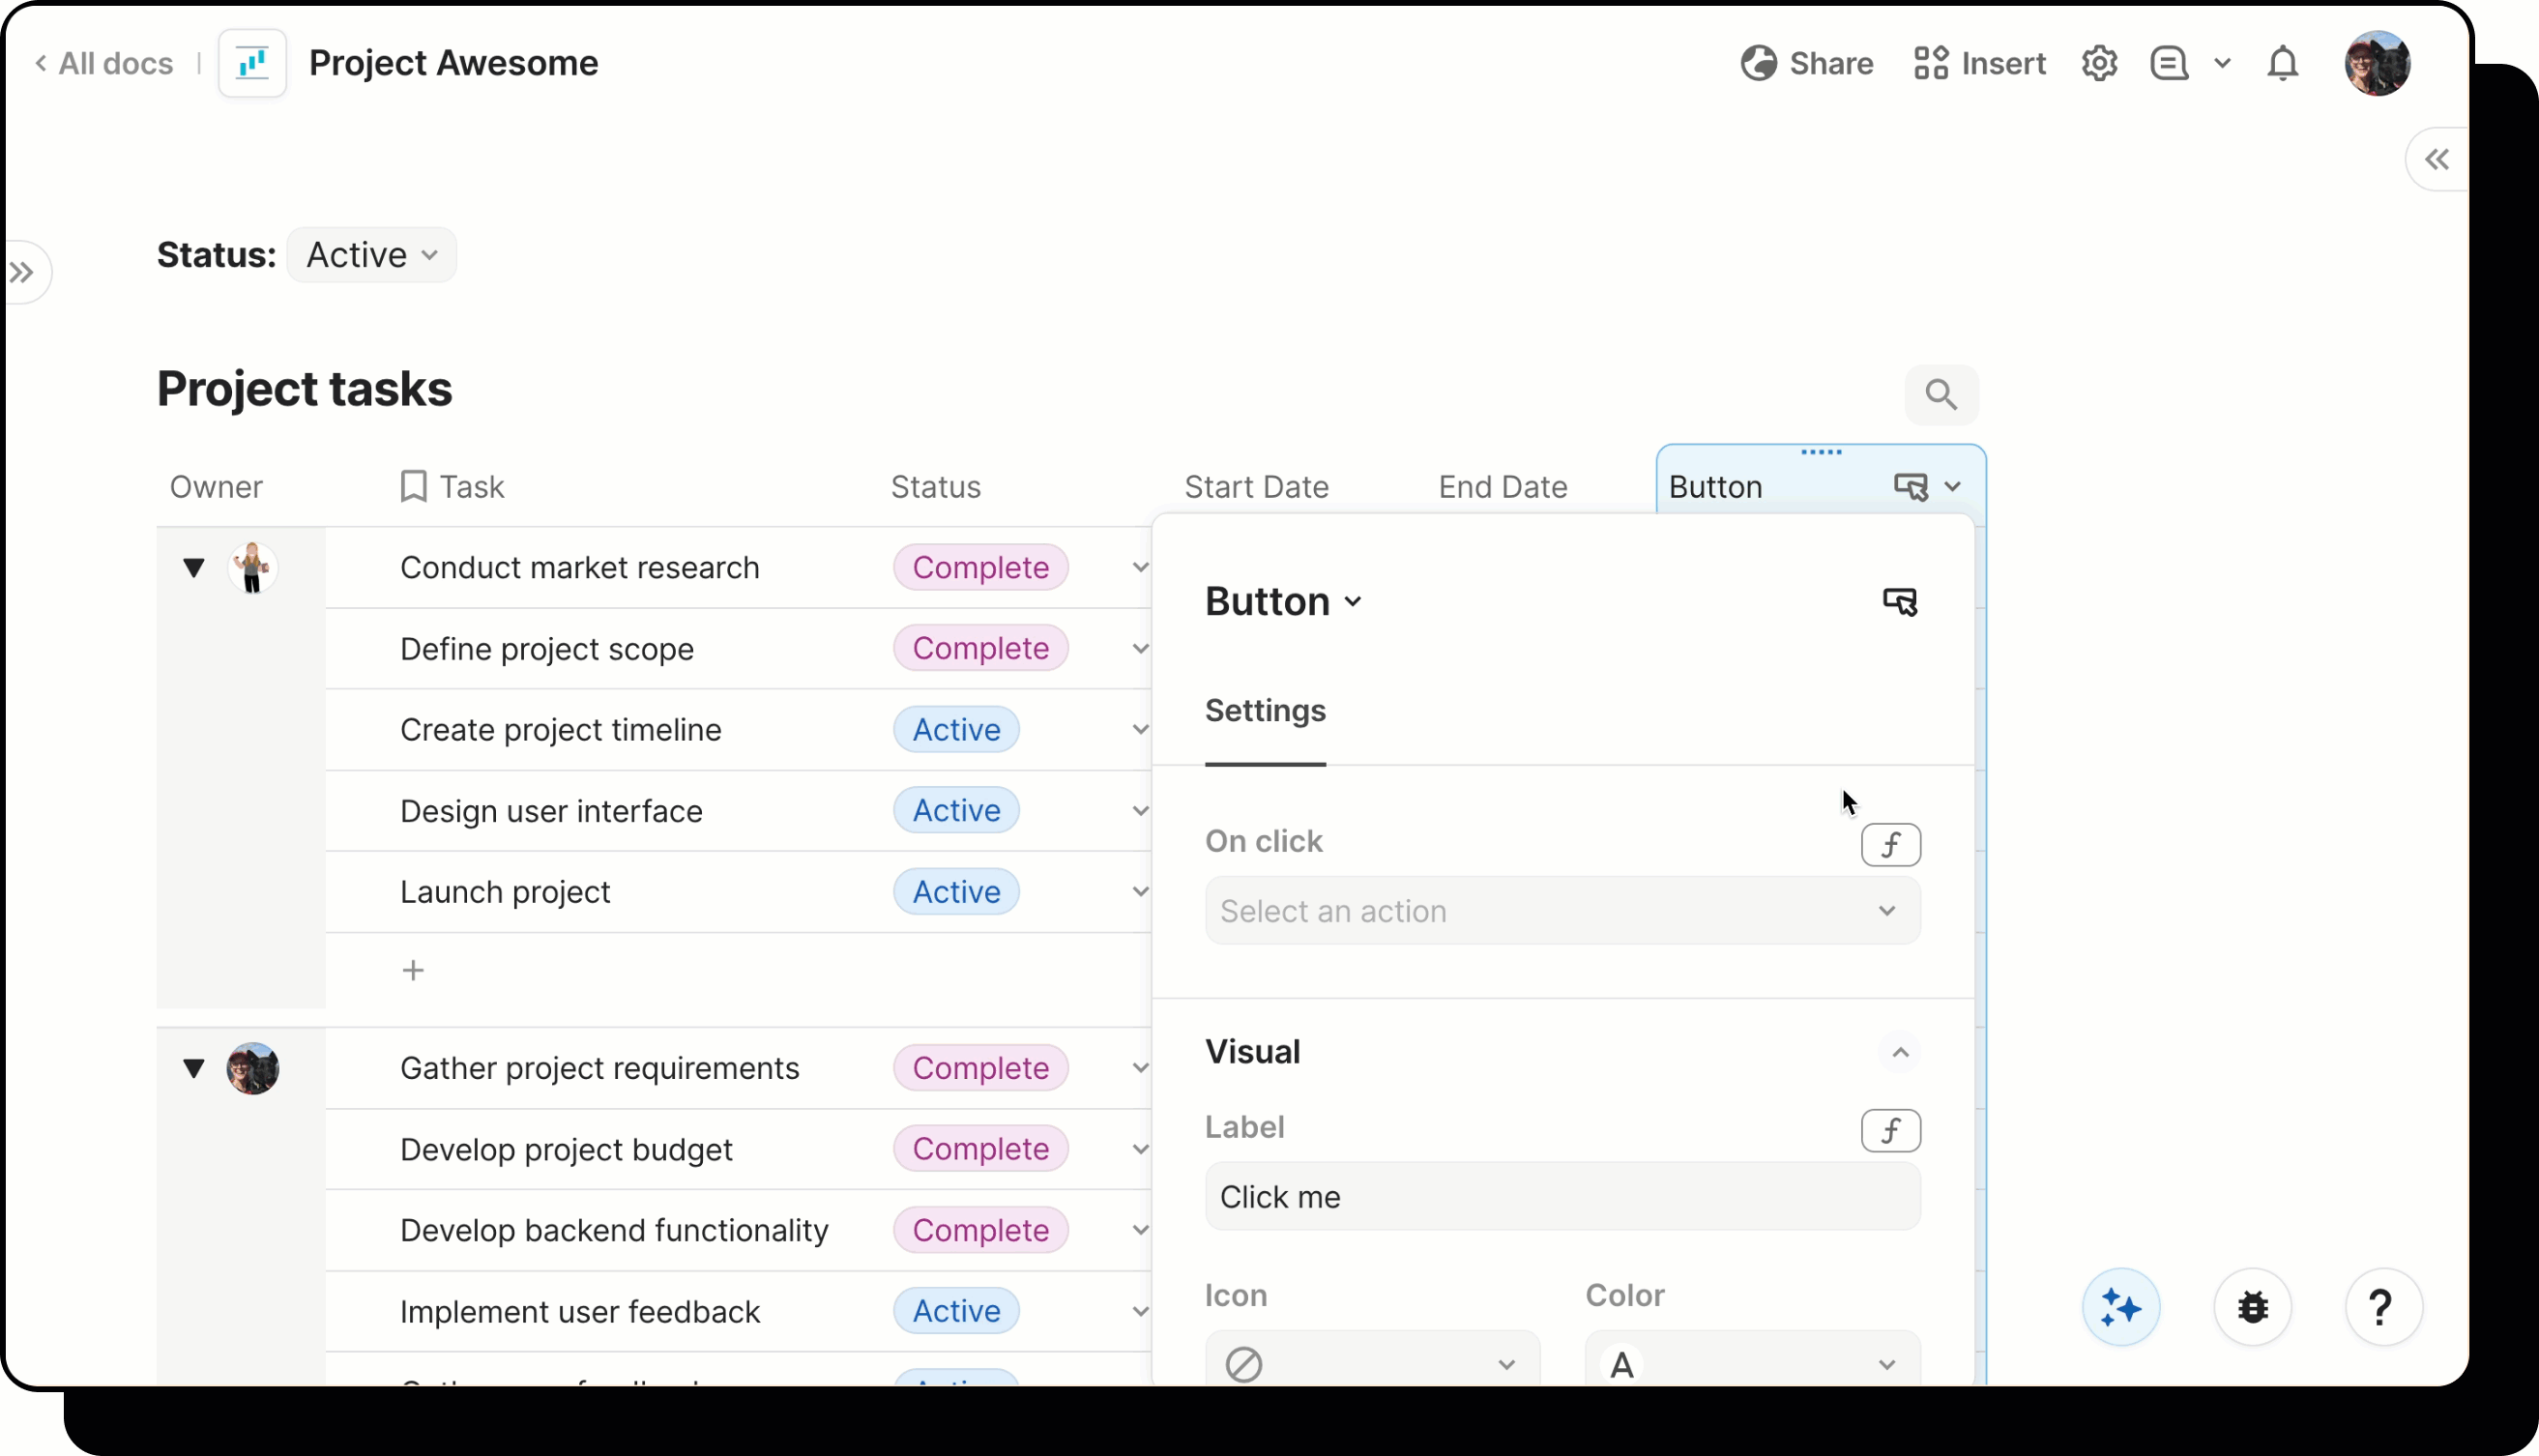Click the formula icon next to On click
Viewport: 2539px width, 1456px height.
pos(1890,845)
